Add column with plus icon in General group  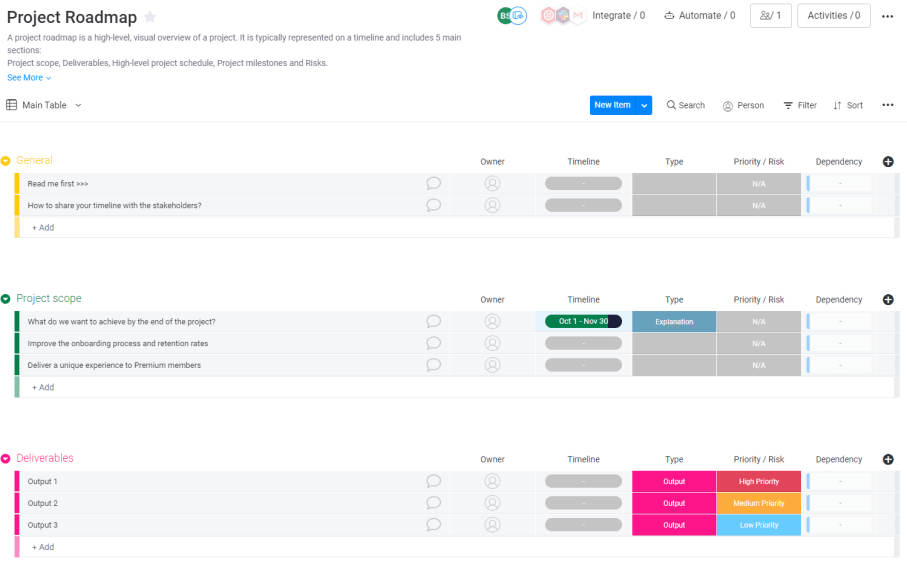point(888,161)
